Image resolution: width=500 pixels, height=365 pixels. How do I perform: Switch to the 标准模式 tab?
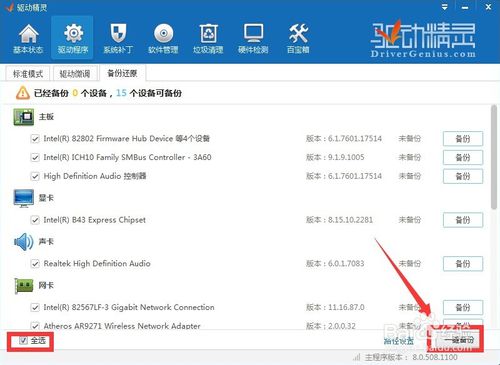[28, 74]
